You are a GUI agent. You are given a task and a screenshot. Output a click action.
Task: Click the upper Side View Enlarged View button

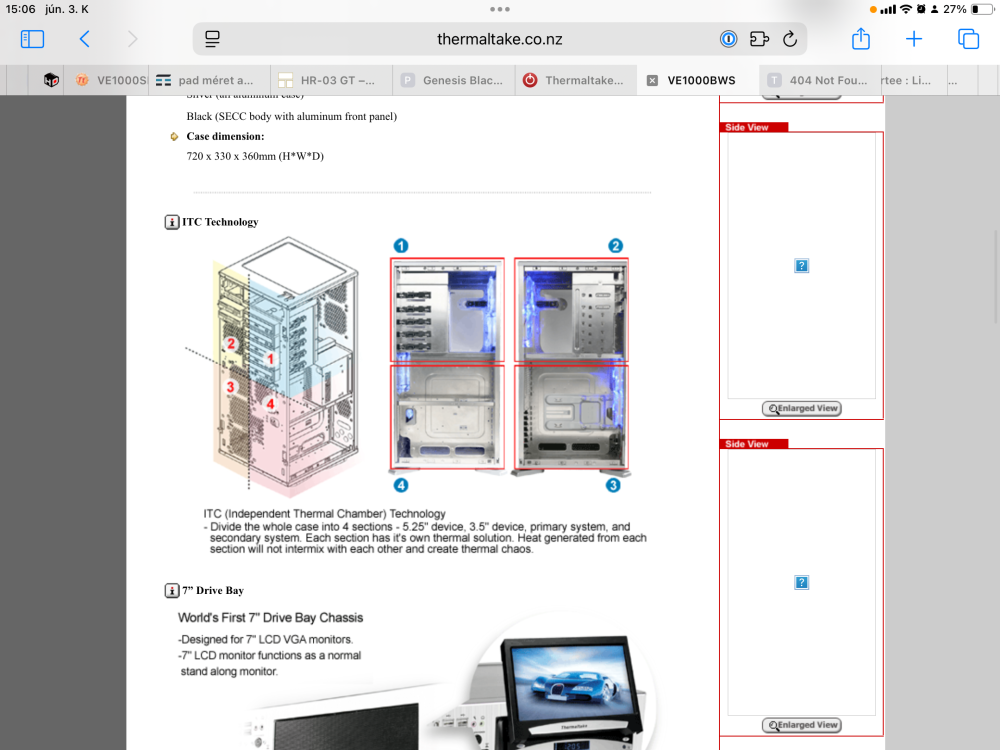coord(801,408)
